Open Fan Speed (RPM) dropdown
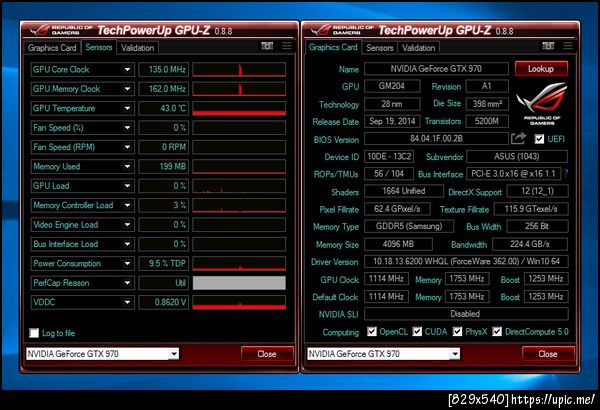This screenshot has height=410, width=600. (127, 147)
